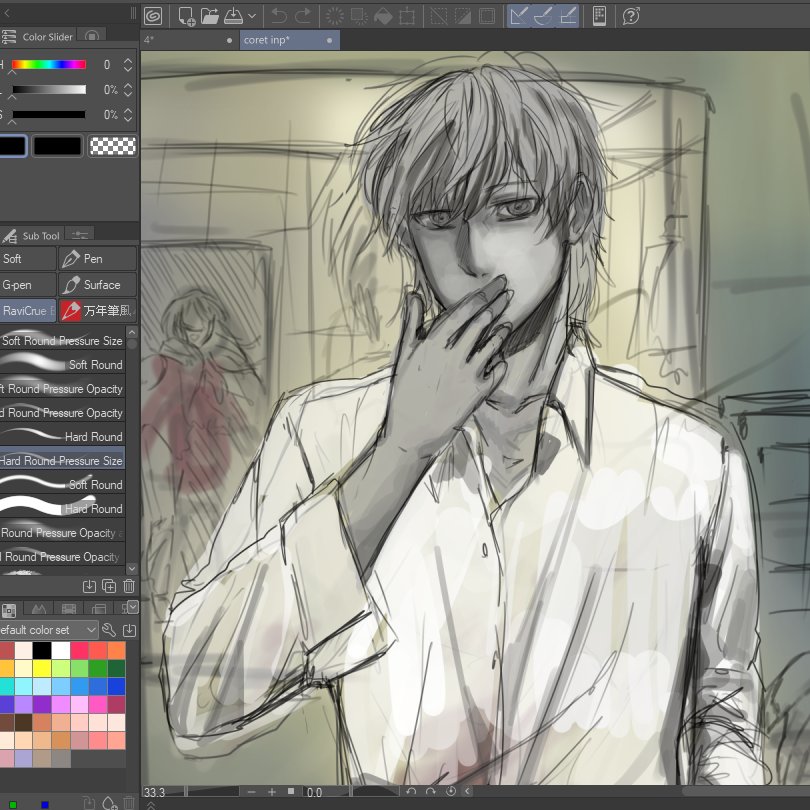
Task: Open color set settings wrench icon
Action: (108, 630)
